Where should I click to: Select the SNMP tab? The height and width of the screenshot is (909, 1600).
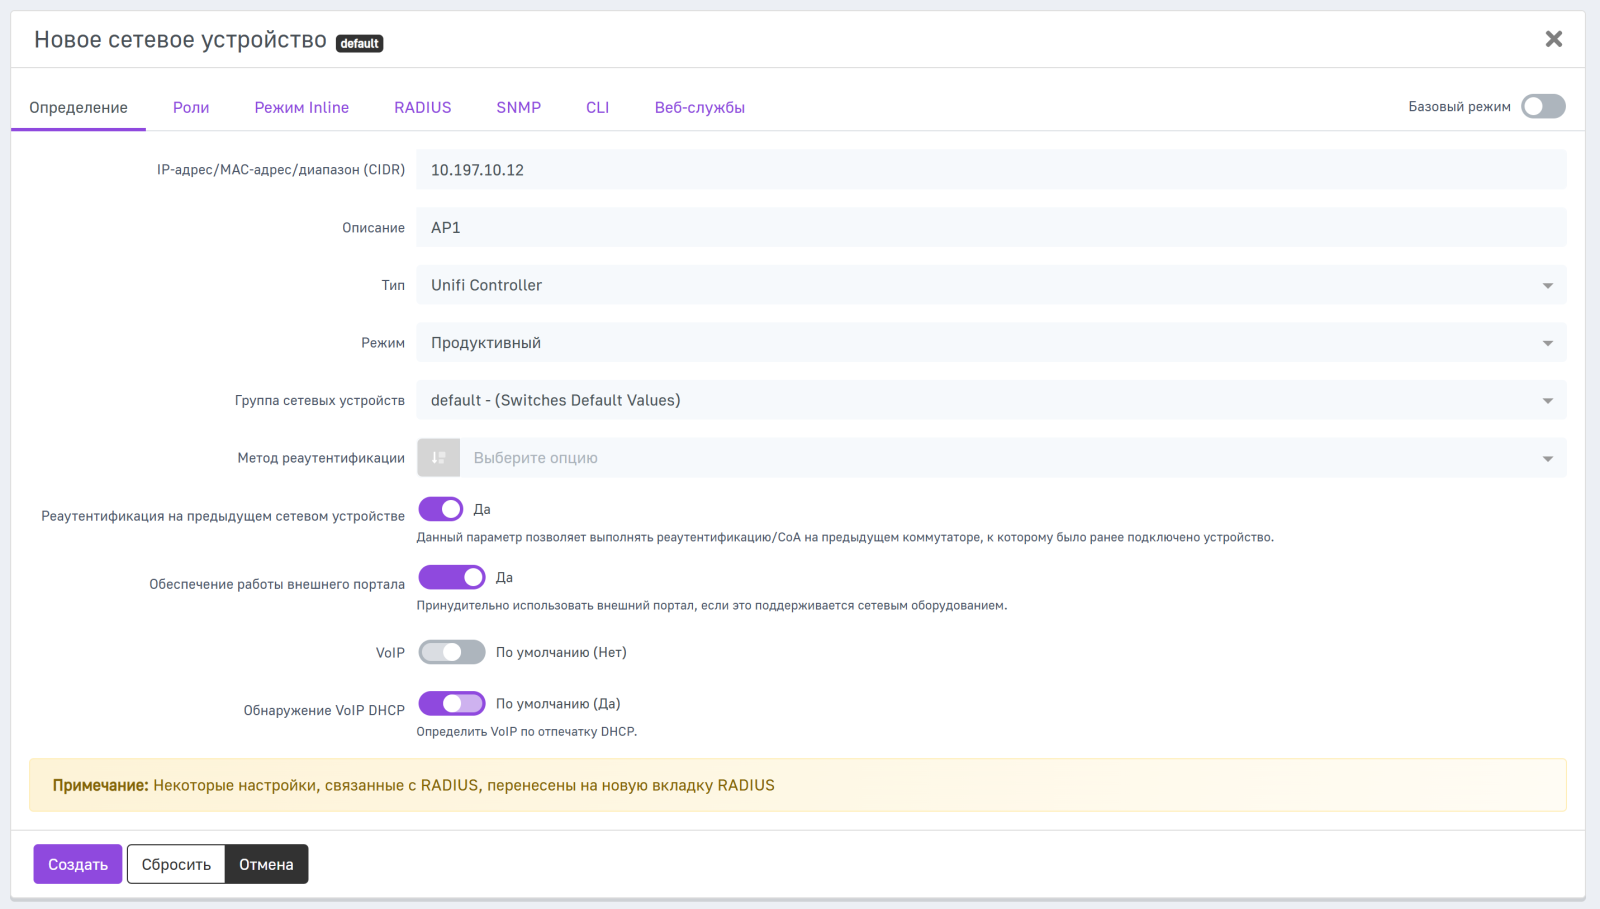pos(518,108)
